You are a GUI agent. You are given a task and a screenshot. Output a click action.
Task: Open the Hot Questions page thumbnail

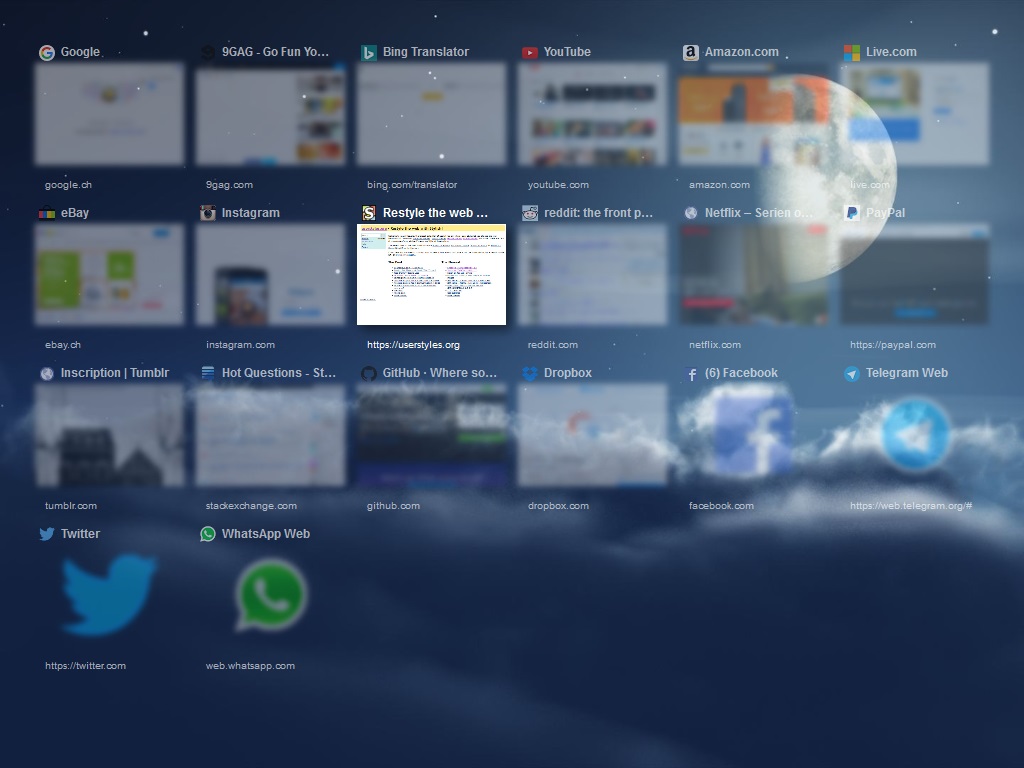coord(270,435)
